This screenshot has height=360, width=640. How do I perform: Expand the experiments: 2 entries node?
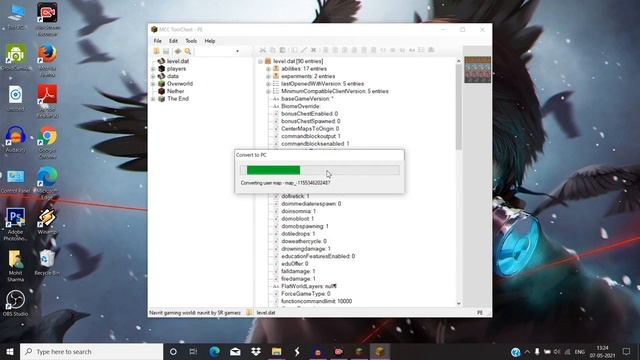click(268, 76)
